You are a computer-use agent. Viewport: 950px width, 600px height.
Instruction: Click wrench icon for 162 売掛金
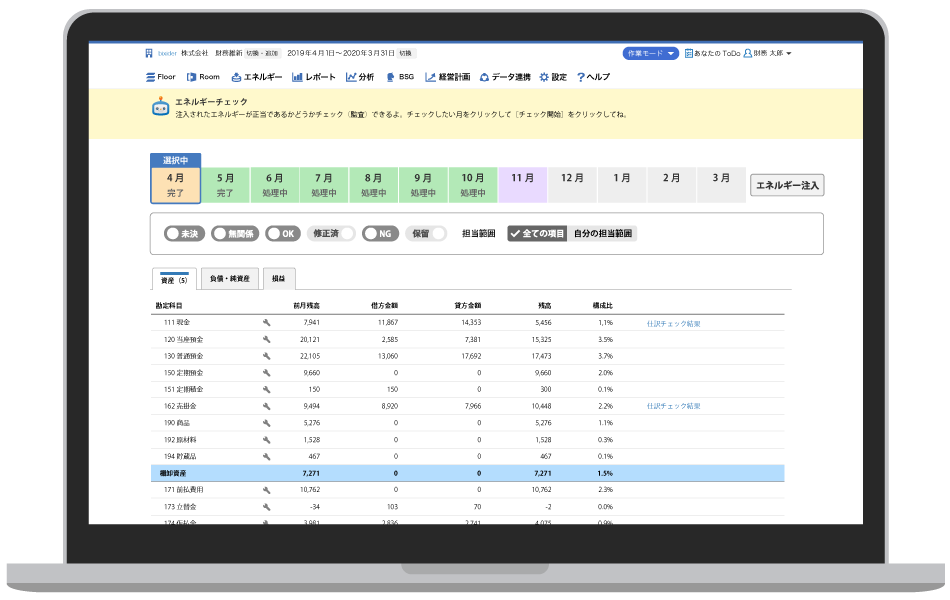pyautogui.click(x=267, y=406)
